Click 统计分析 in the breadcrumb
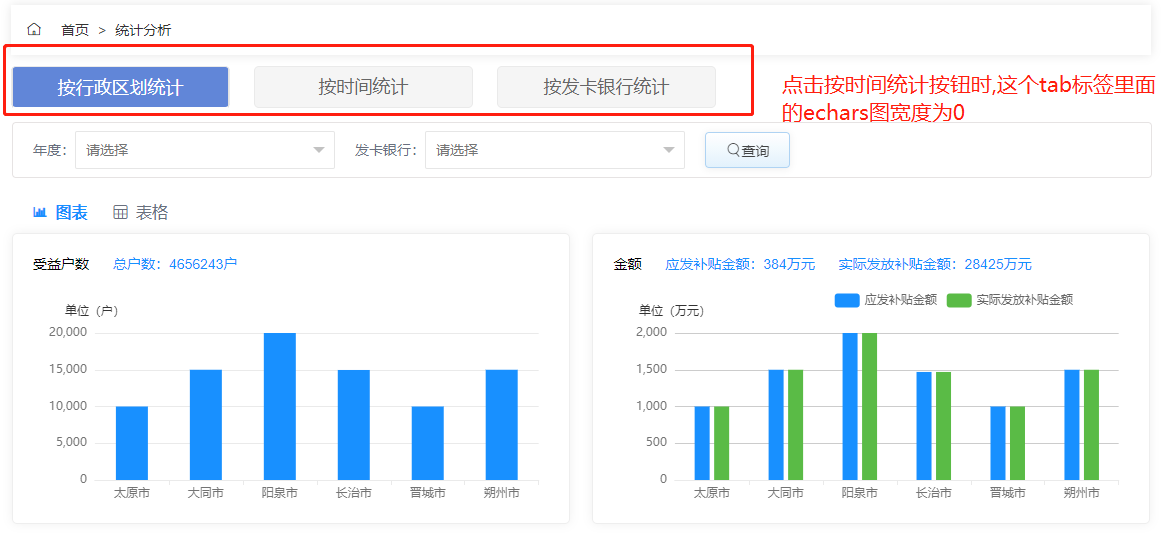This screenshot has height=546, width=1170. [x=143, y=31]
